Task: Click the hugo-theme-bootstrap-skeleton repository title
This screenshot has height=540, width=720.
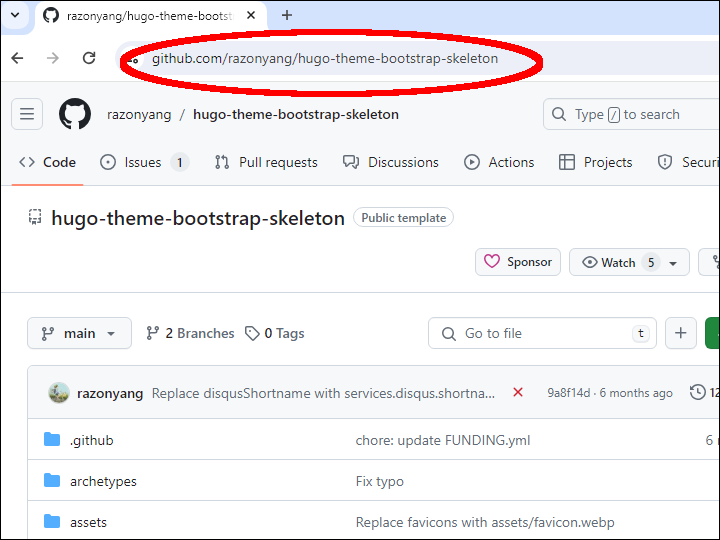Action: (x=198, y=218)
